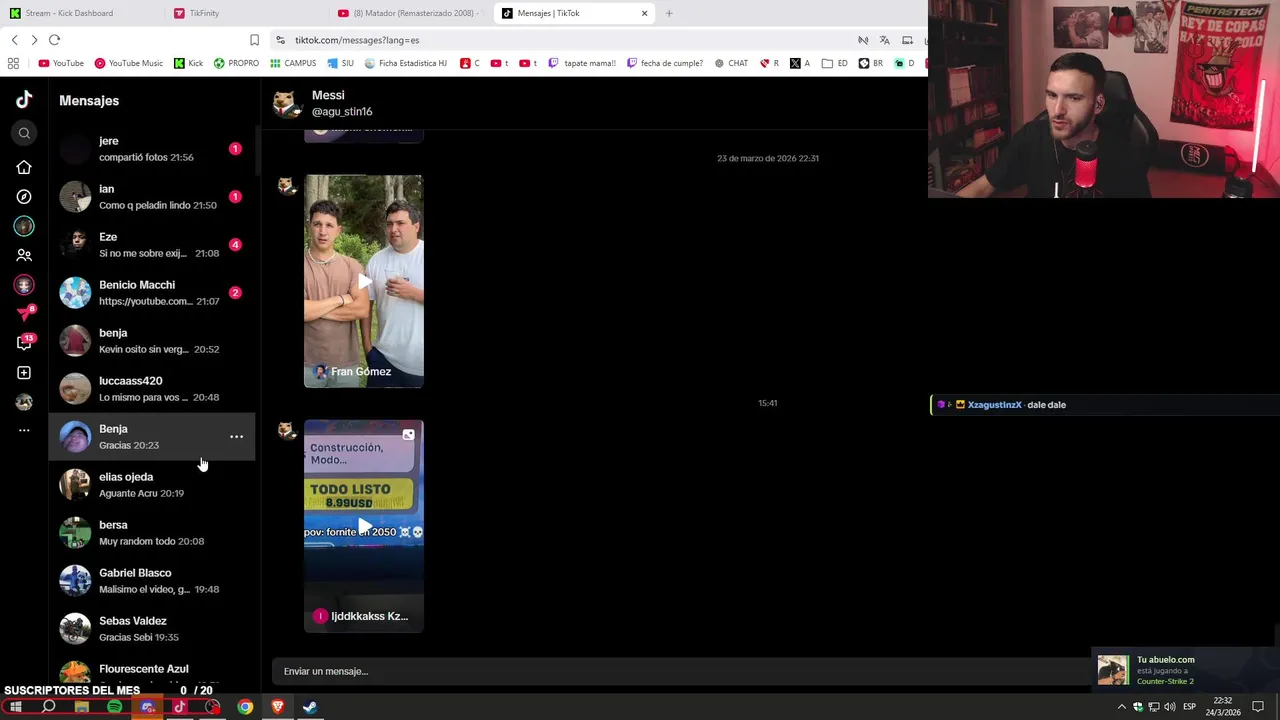This screenshot has height=720, width=1280.
Task: Open Steam from the taskbar
Action: 310,707
